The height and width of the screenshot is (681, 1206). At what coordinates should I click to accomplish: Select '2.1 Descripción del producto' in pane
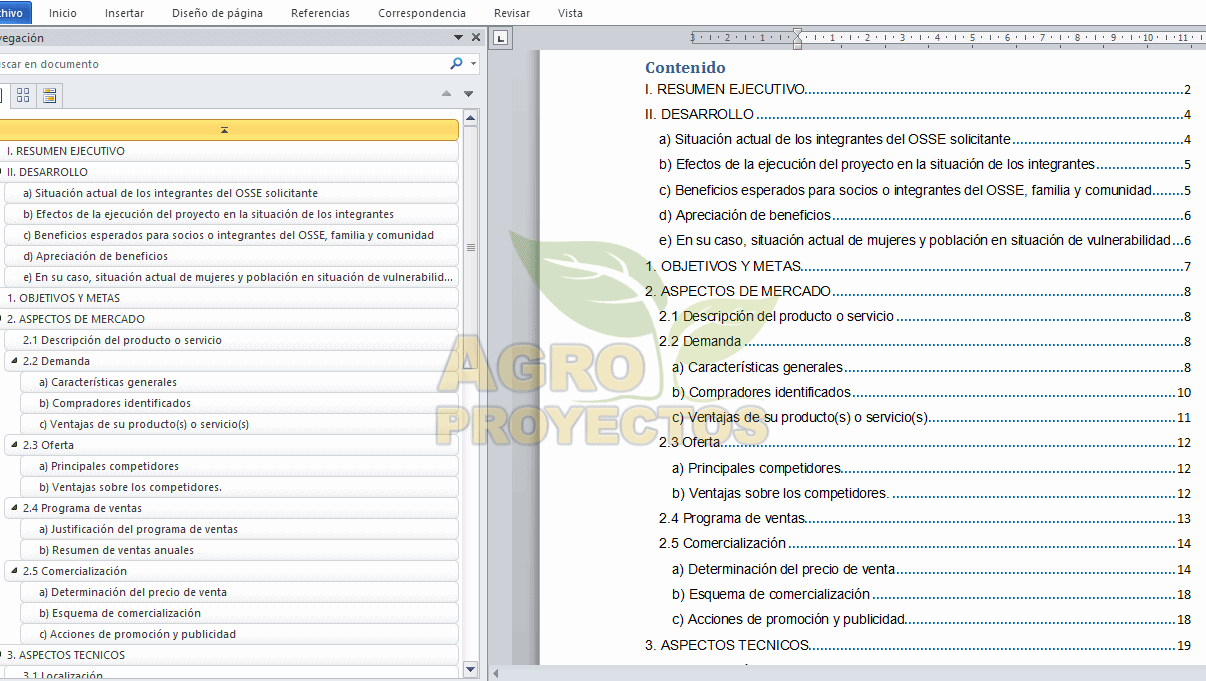232,340
